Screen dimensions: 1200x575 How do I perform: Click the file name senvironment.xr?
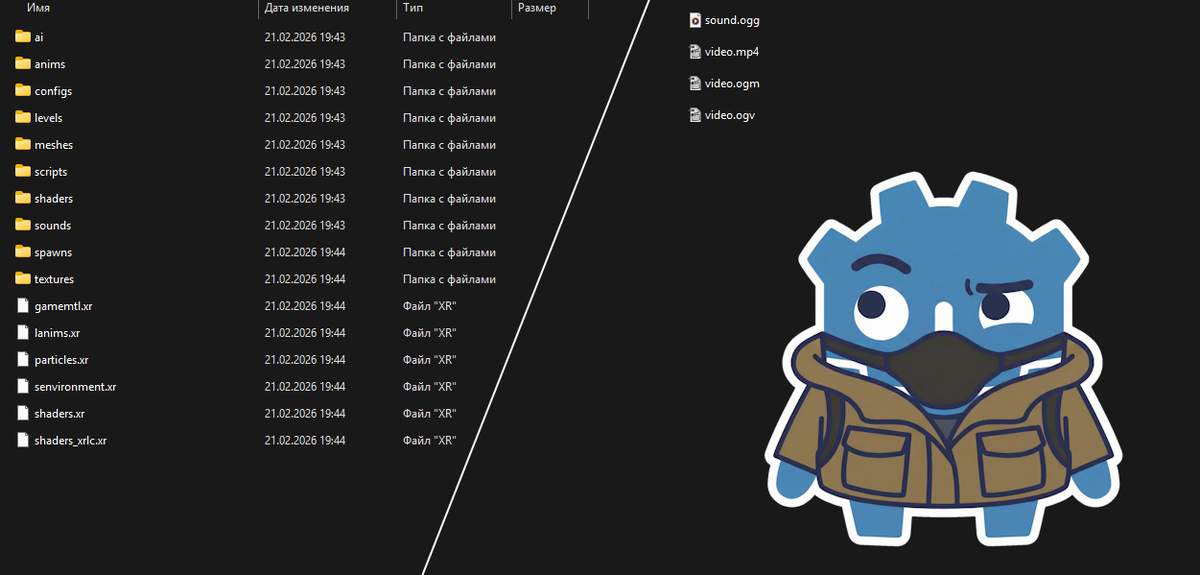75,387
